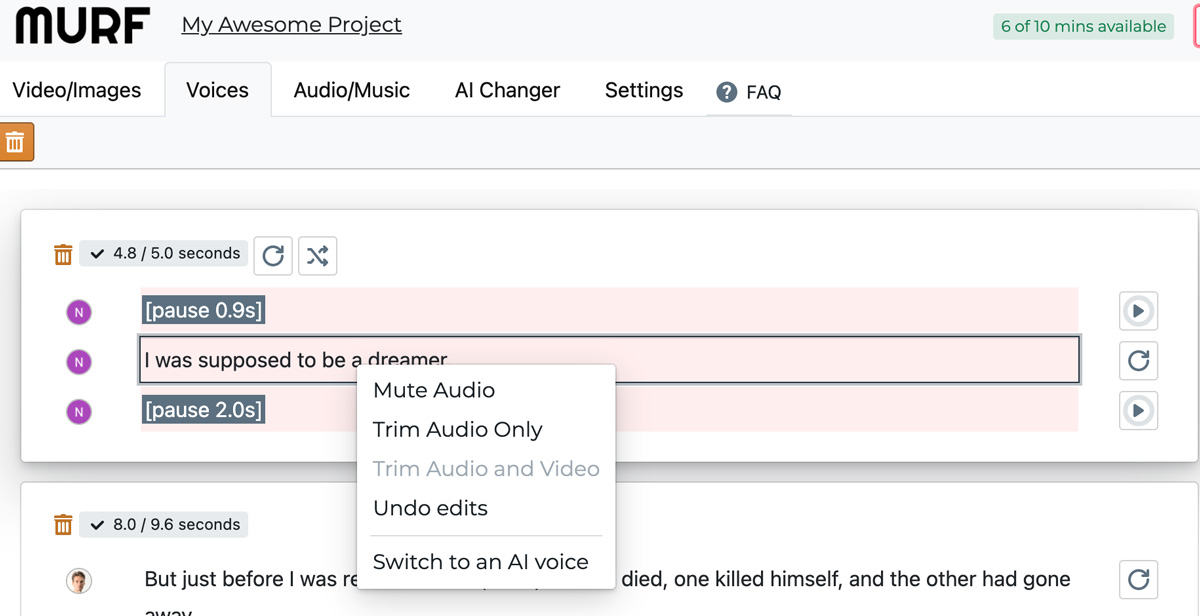Play the [pause 0.9s] line

[x=1138, y=311]
